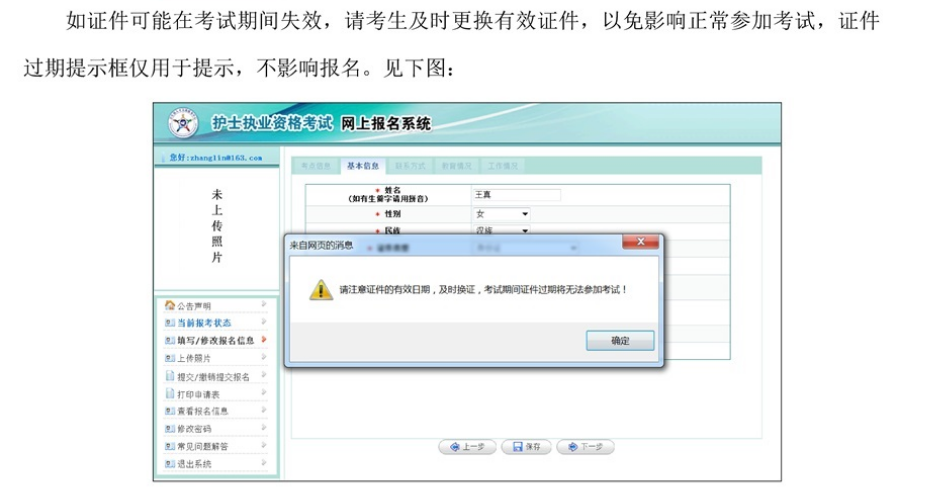Screen dimensions: 927x498
Task: Click the 公告声明 home icon in sidebar
Action: [x=169, y=306]
